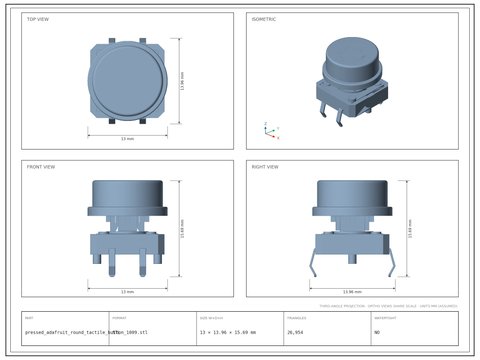Select the pressed_adafruit_round_tactile_button_1009.stl filename

coord(86,332)
